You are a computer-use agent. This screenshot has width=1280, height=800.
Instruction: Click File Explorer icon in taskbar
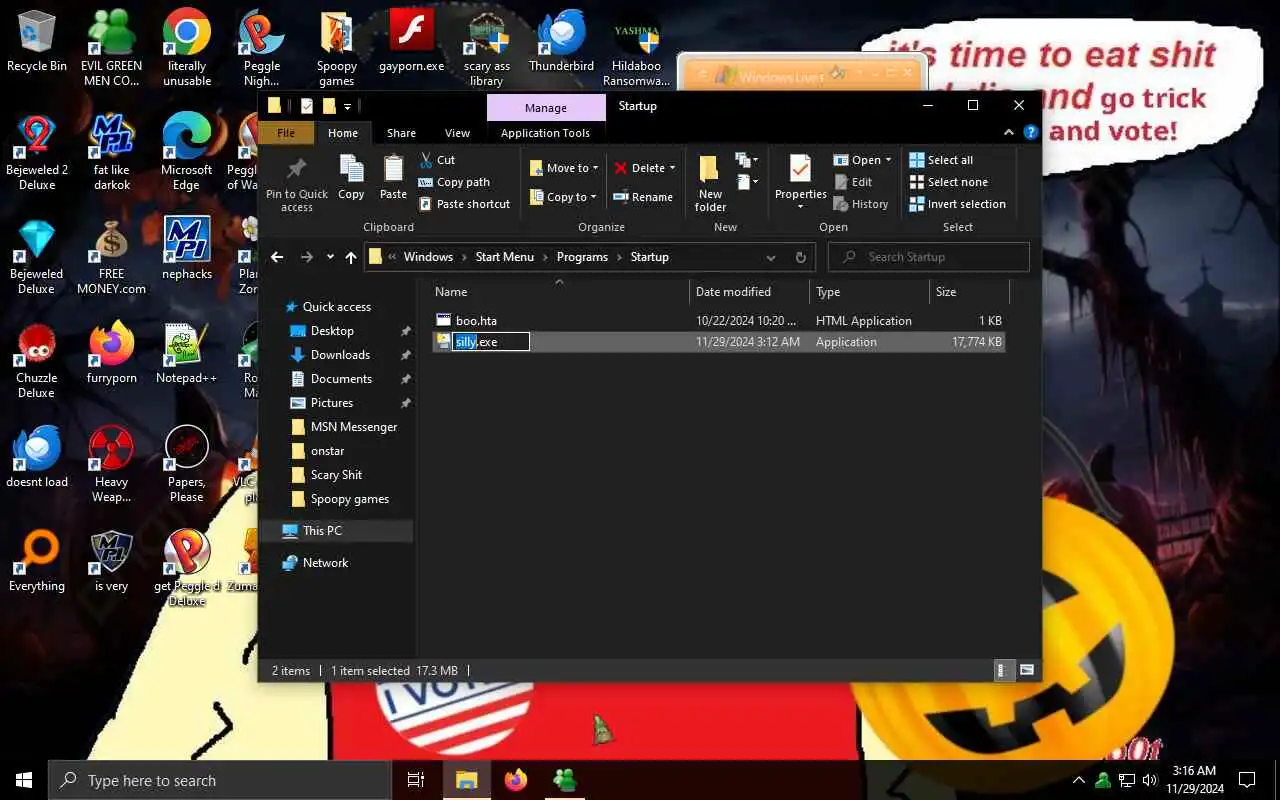tap(467, 780)
